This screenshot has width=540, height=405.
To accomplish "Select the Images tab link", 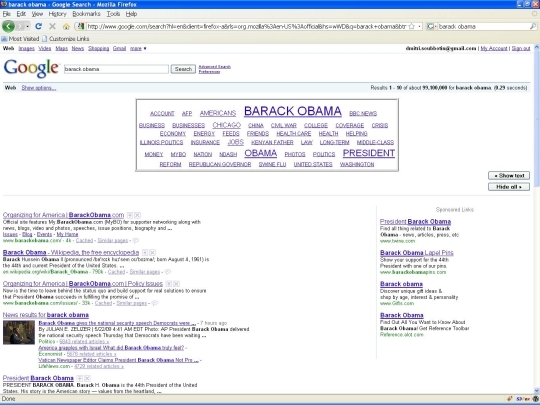I will [x=27, y=49].
